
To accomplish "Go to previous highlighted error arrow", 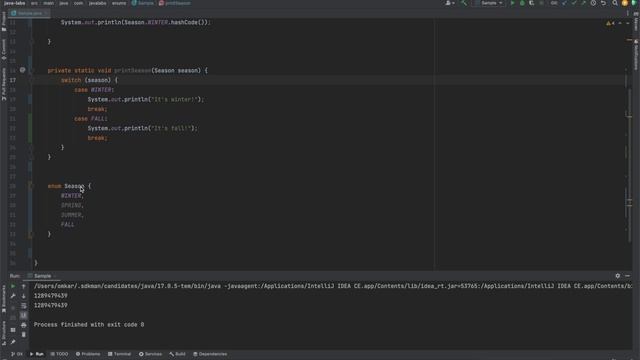I will click(x=620, y=23).
